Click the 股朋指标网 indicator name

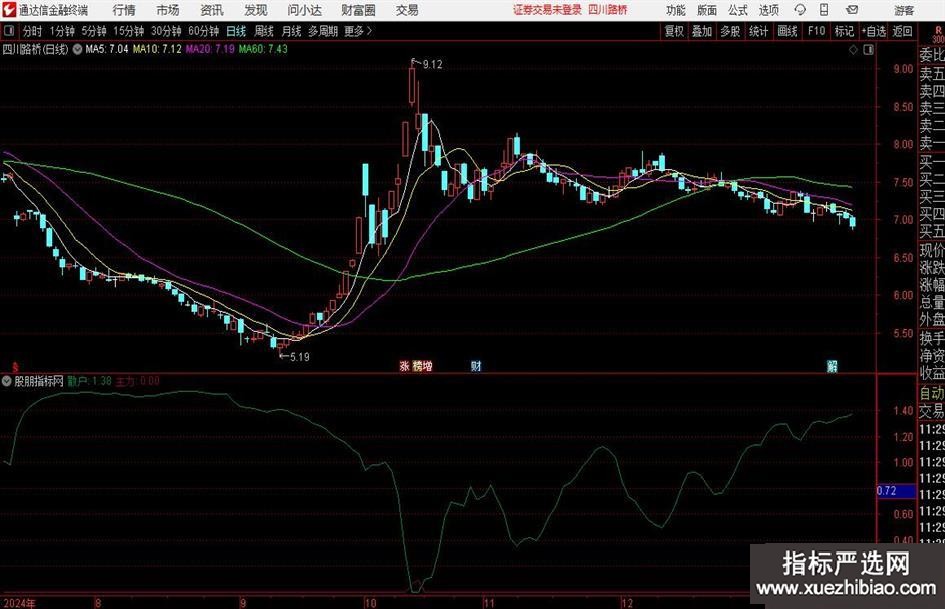coord(39,381)
